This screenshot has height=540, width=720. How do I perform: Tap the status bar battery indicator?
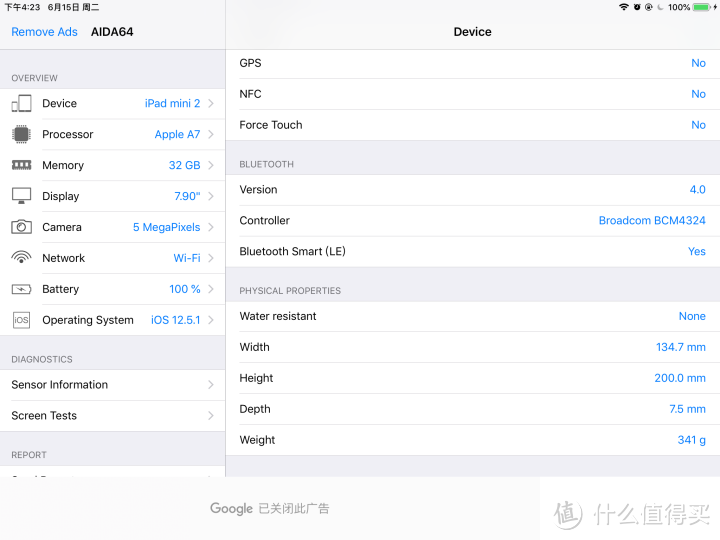[x=702, y=7]
